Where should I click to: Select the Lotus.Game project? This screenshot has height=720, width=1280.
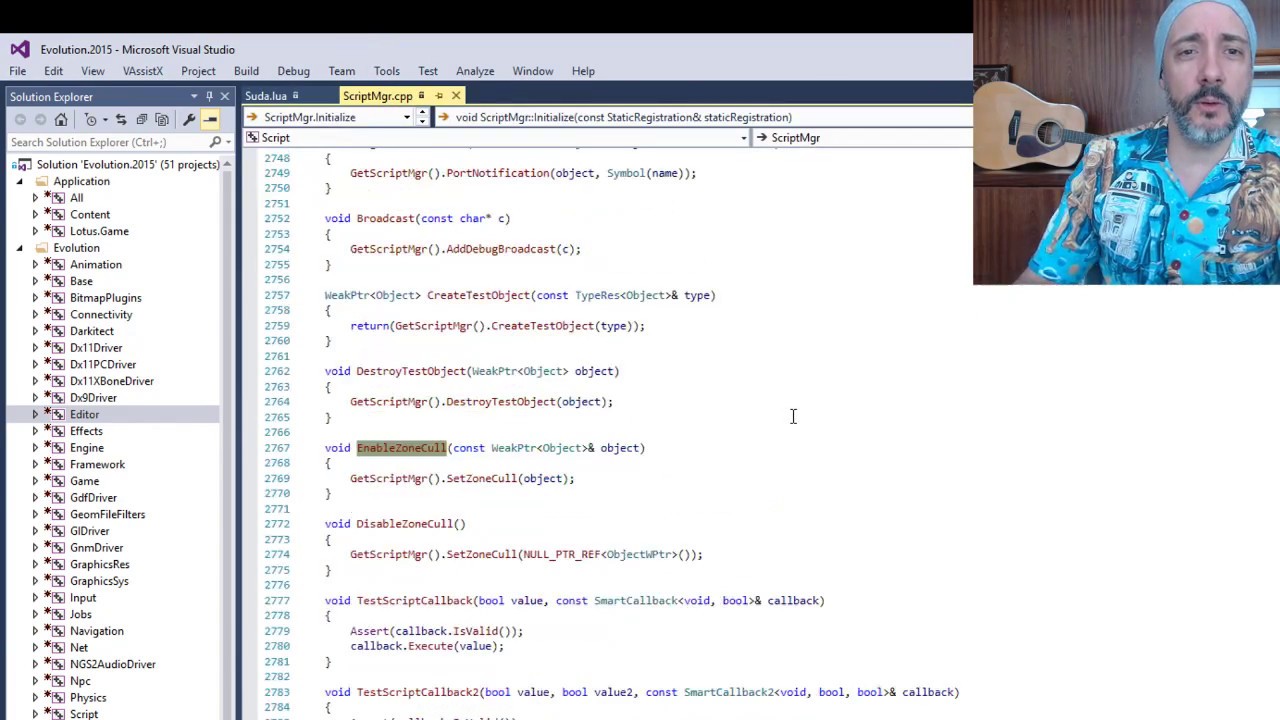click(99, 231)
